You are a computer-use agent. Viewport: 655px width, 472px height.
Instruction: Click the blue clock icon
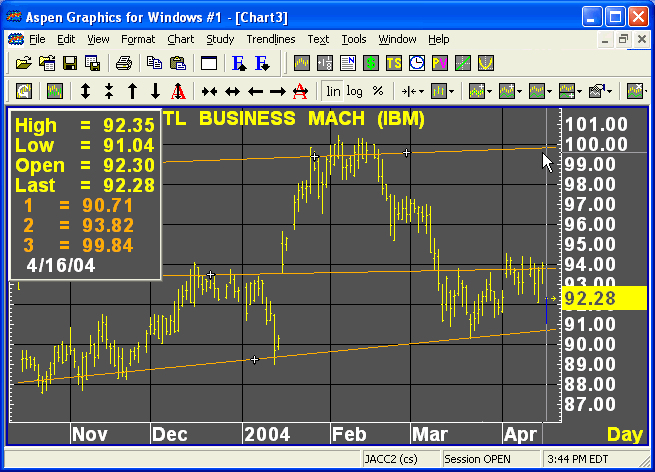coord(416,63)
